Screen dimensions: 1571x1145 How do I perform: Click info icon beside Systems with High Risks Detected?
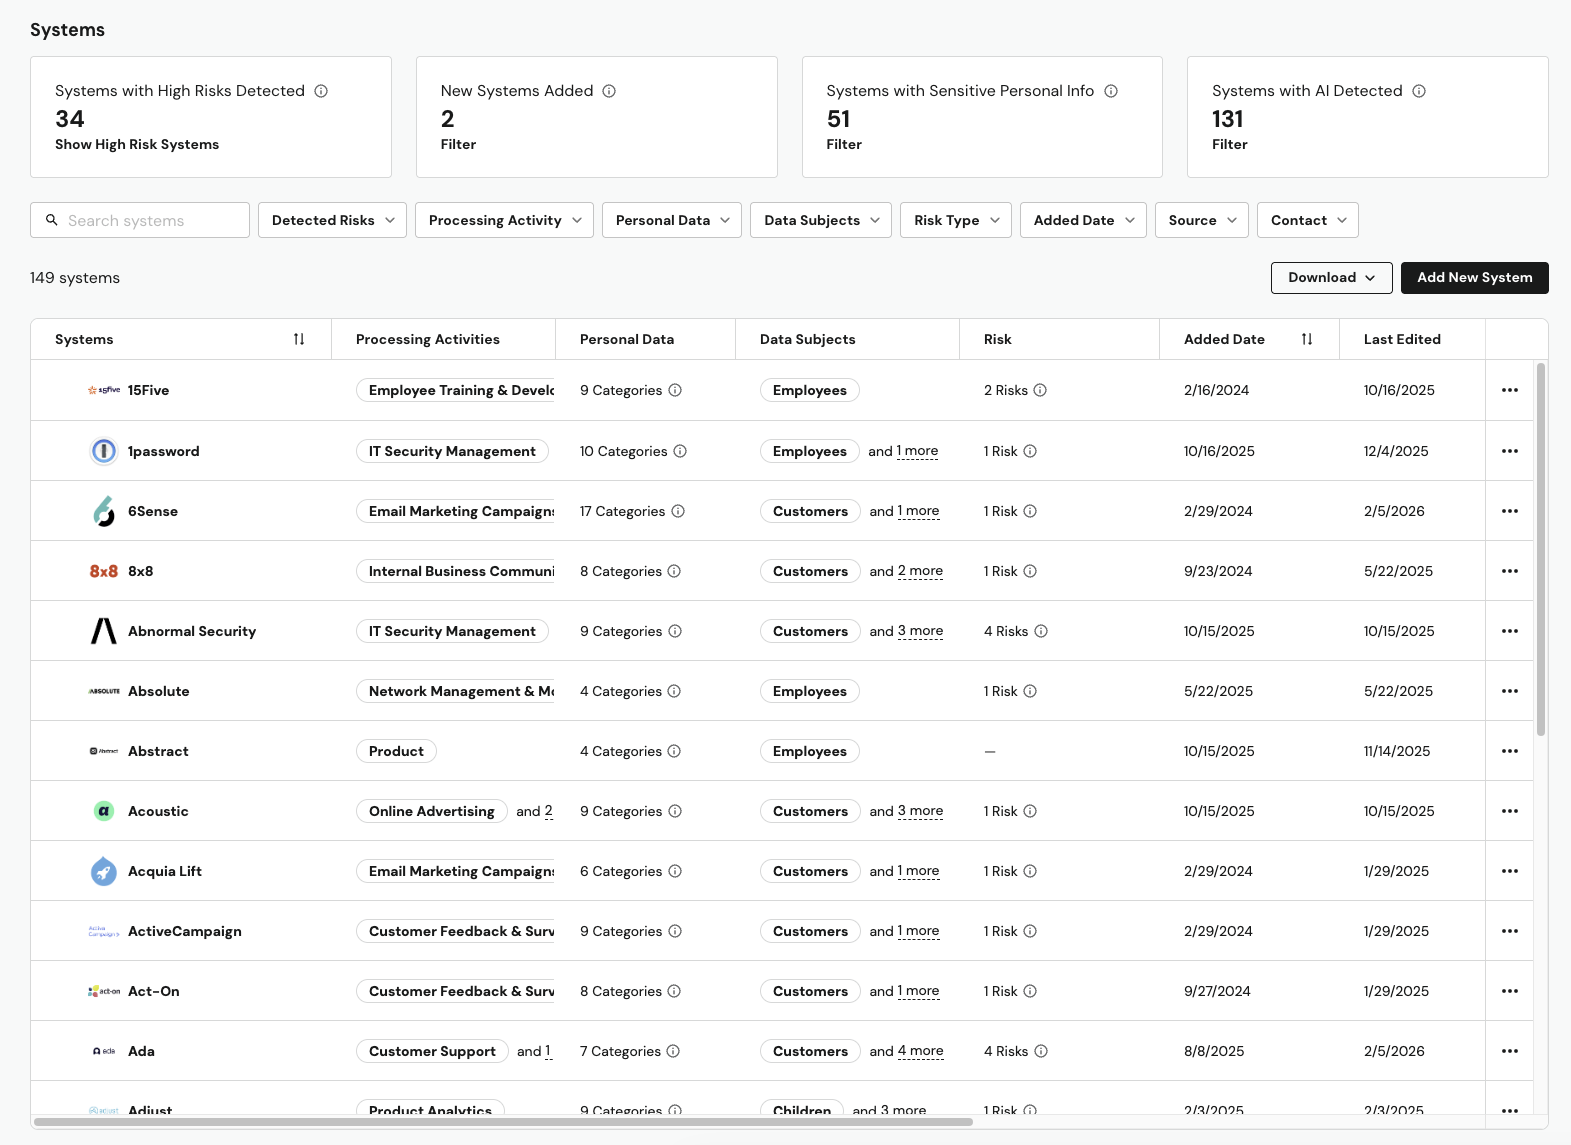tap(321, 91)
